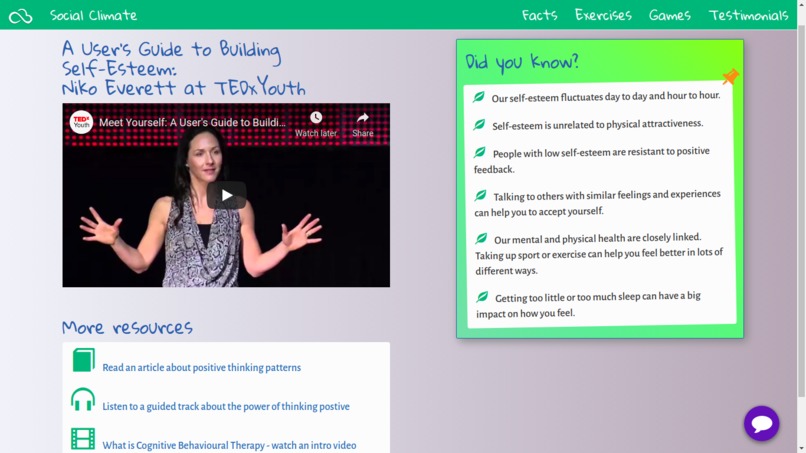Image resolution: width=806 pixels, height=453 pixels.
Task: Click text 'Self-esteem is unrelated to physical attractiveness.'
Action: pos(597,124)
